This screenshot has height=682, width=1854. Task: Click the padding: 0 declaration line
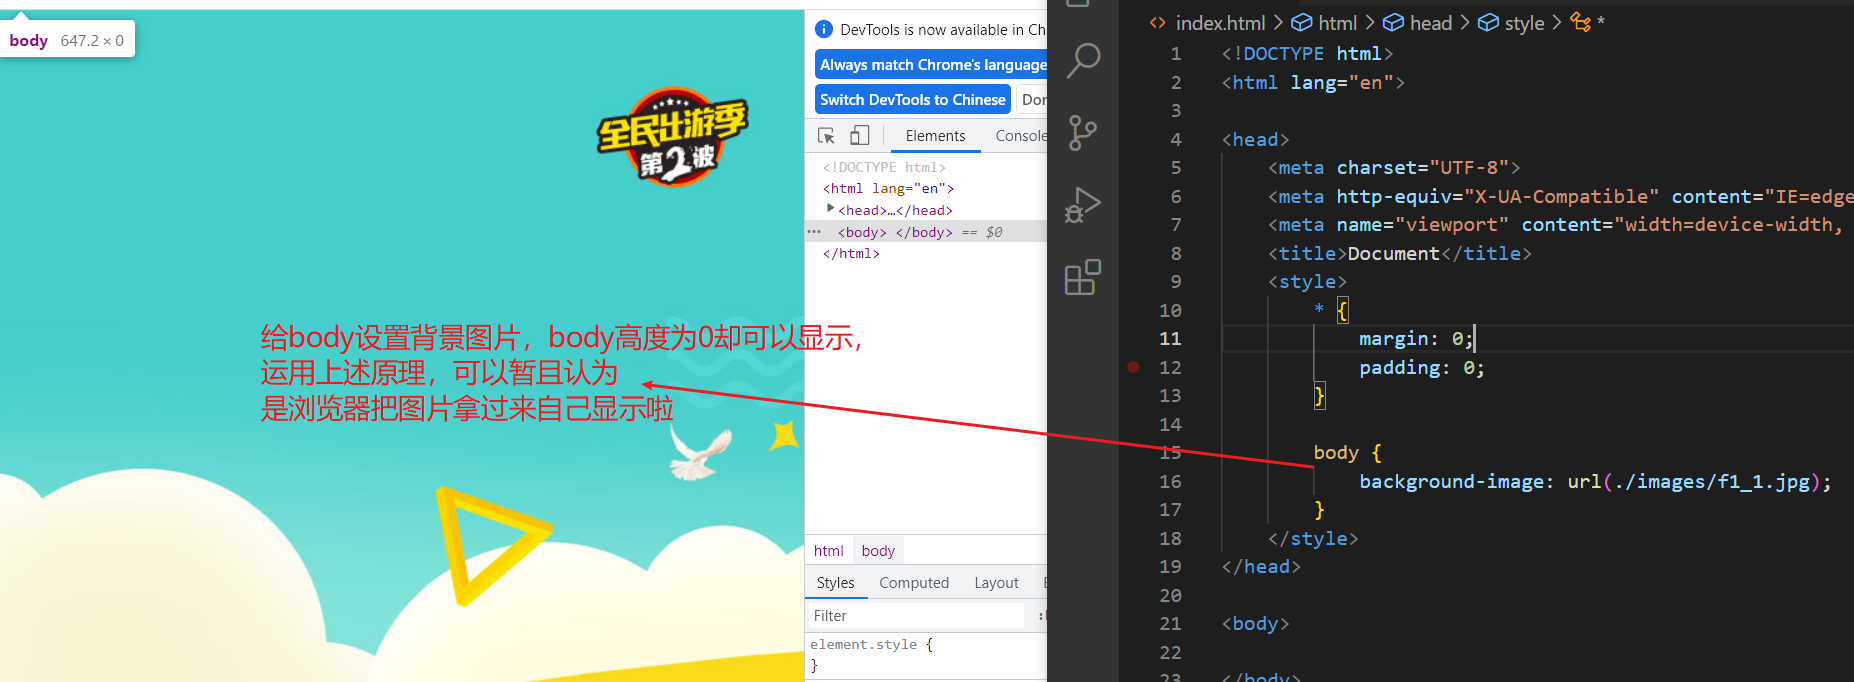point(1422,368)
